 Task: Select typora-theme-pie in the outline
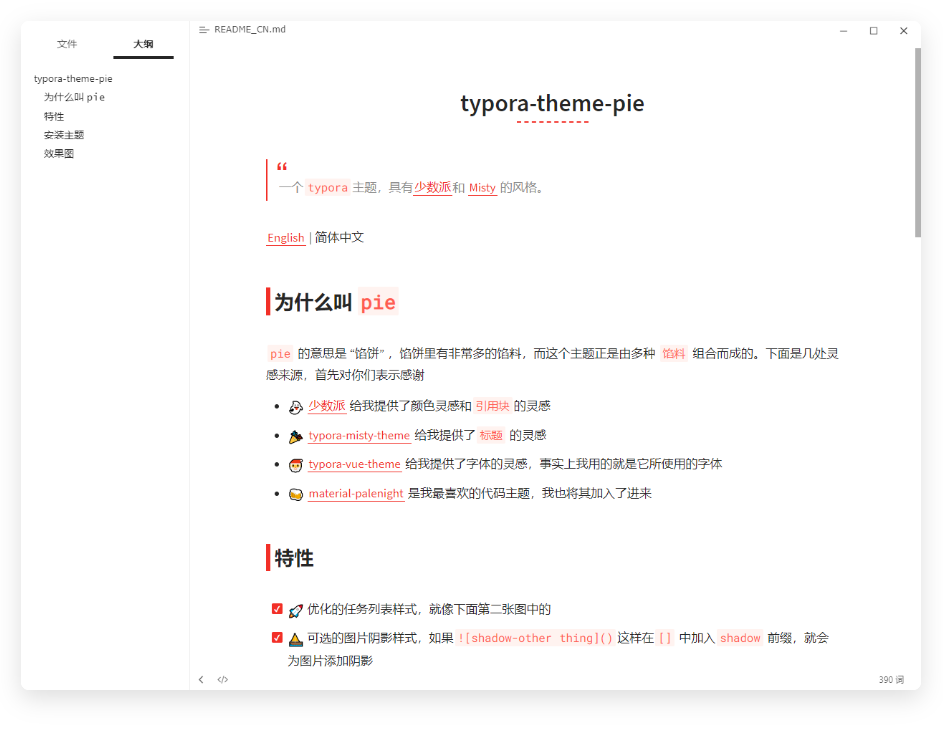pos(73,79)
